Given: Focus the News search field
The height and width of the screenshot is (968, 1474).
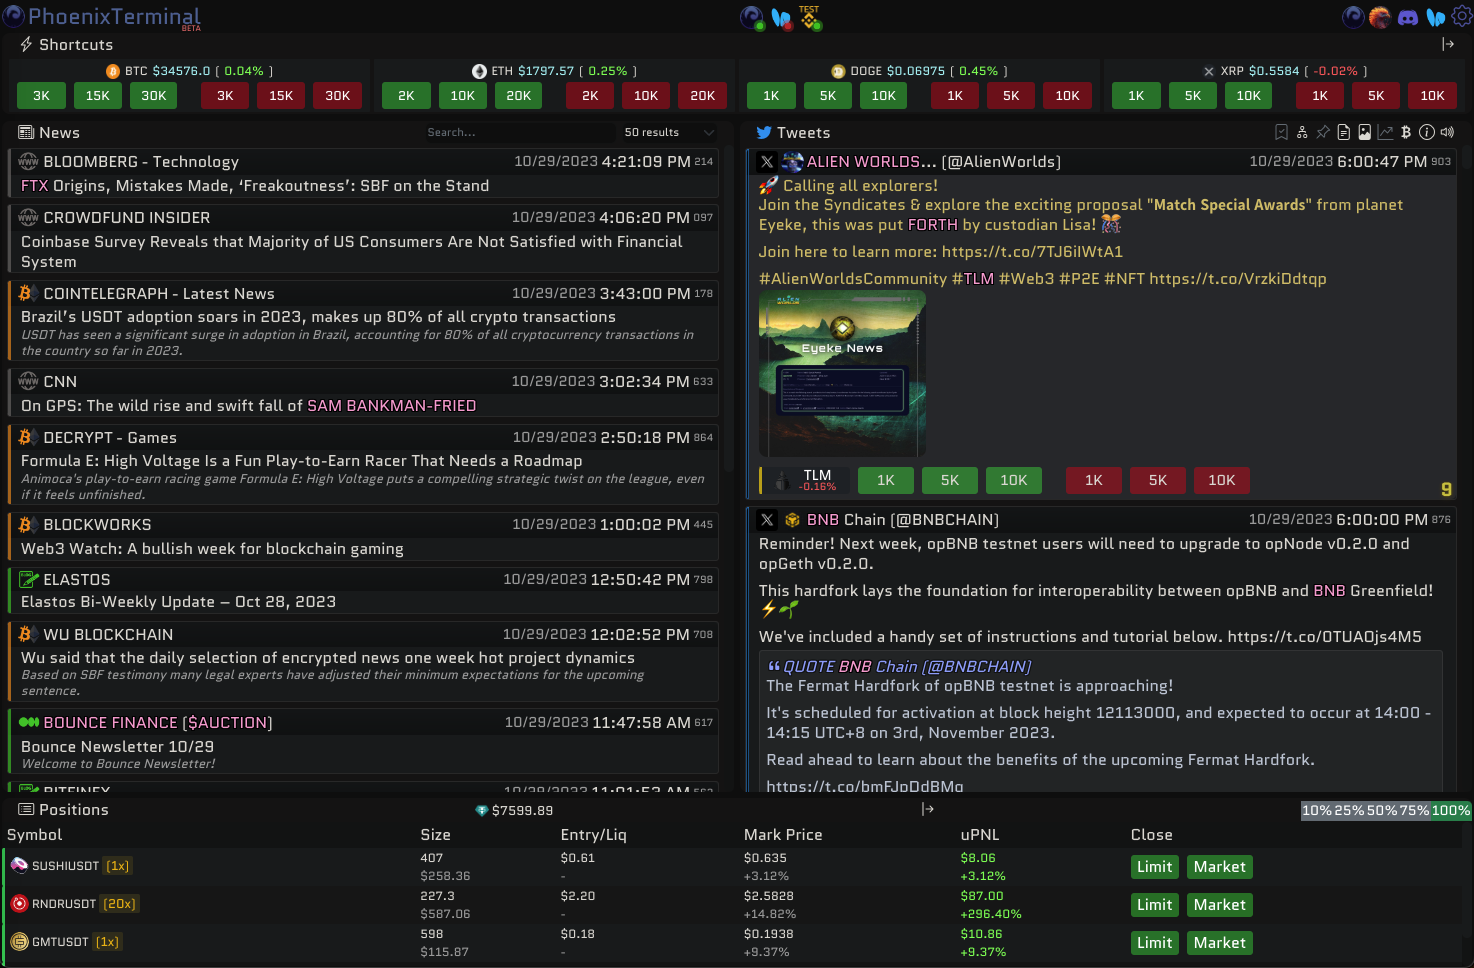Looking at the screenshot, I should pos(520,132).
